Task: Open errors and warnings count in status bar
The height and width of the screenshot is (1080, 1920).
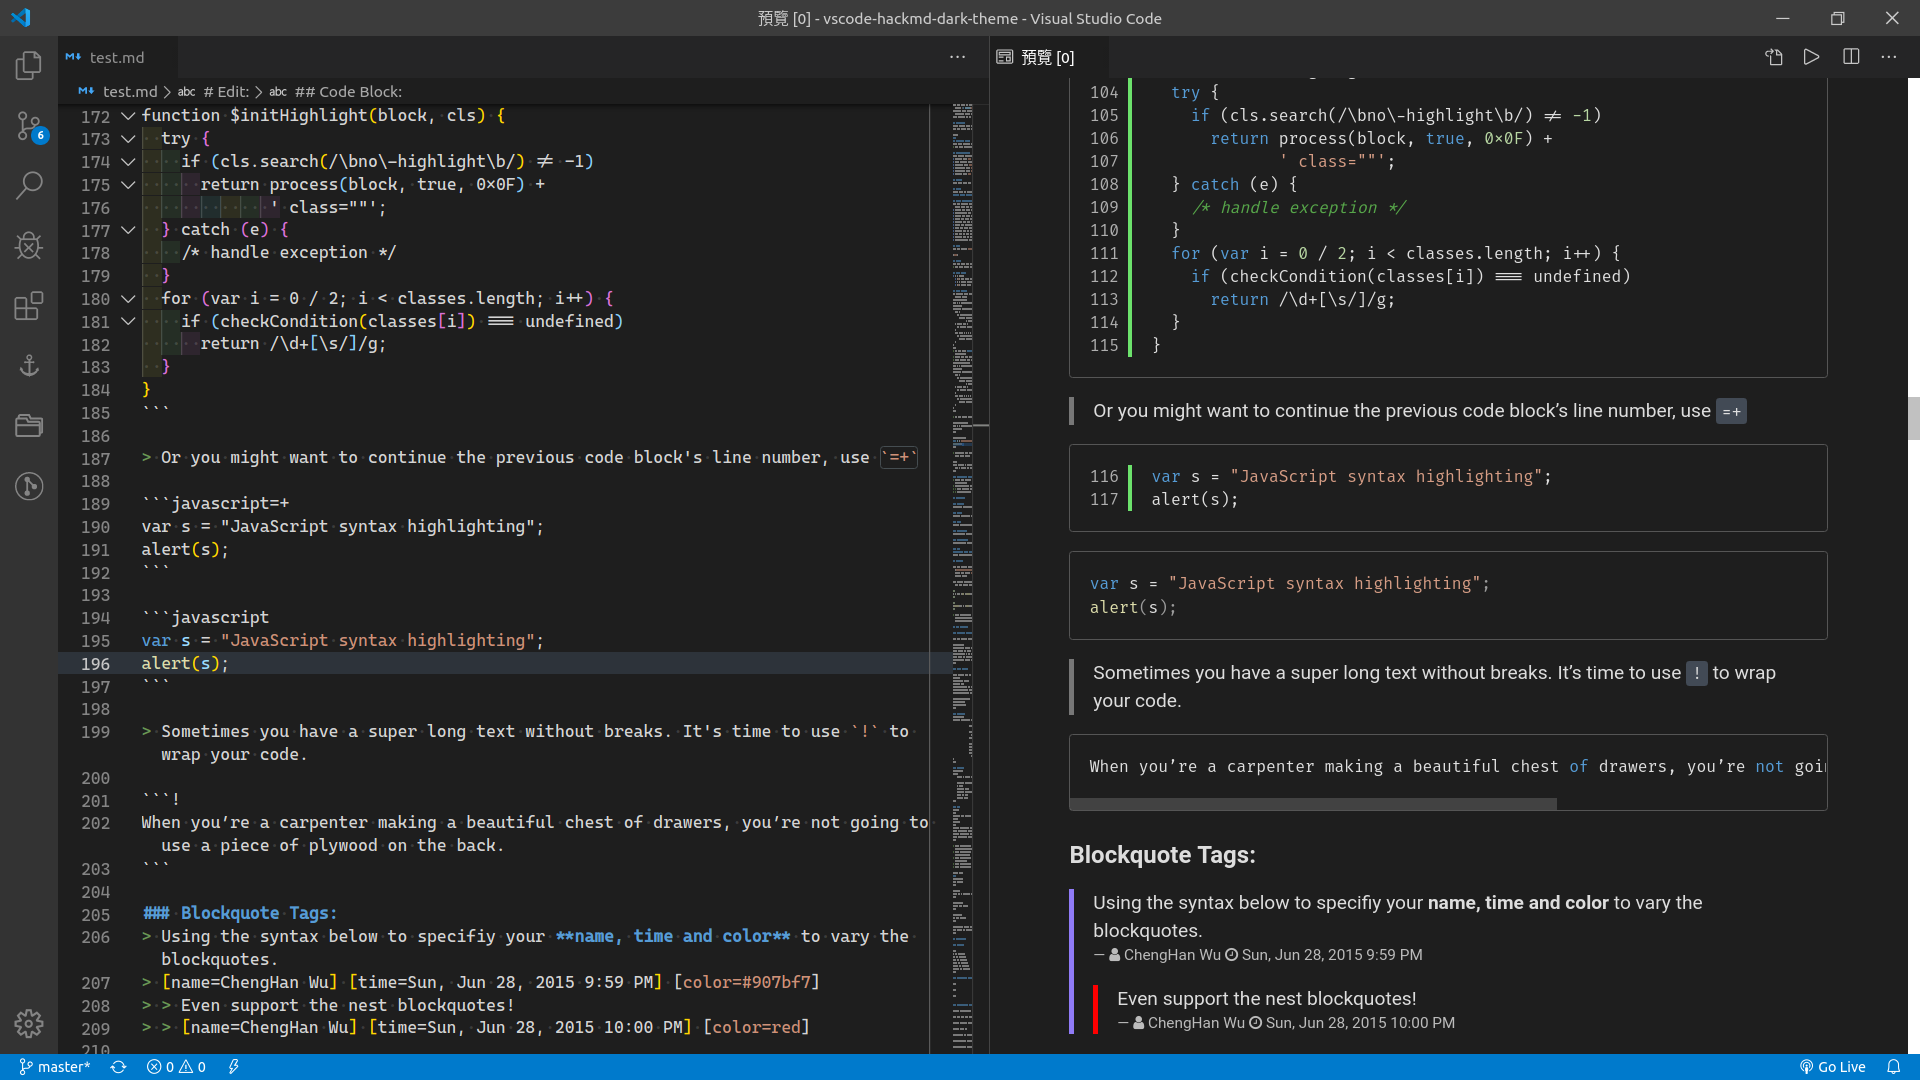Action: coord(176,1067)
